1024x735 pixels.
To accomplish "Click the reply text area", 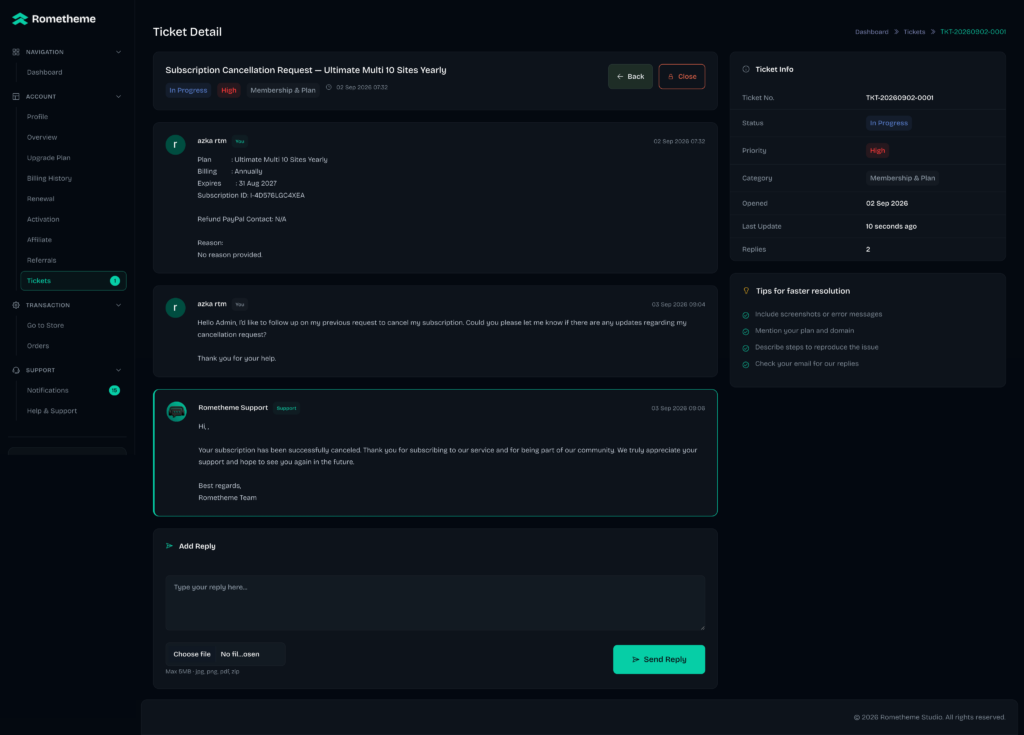I will coord(435,602).
